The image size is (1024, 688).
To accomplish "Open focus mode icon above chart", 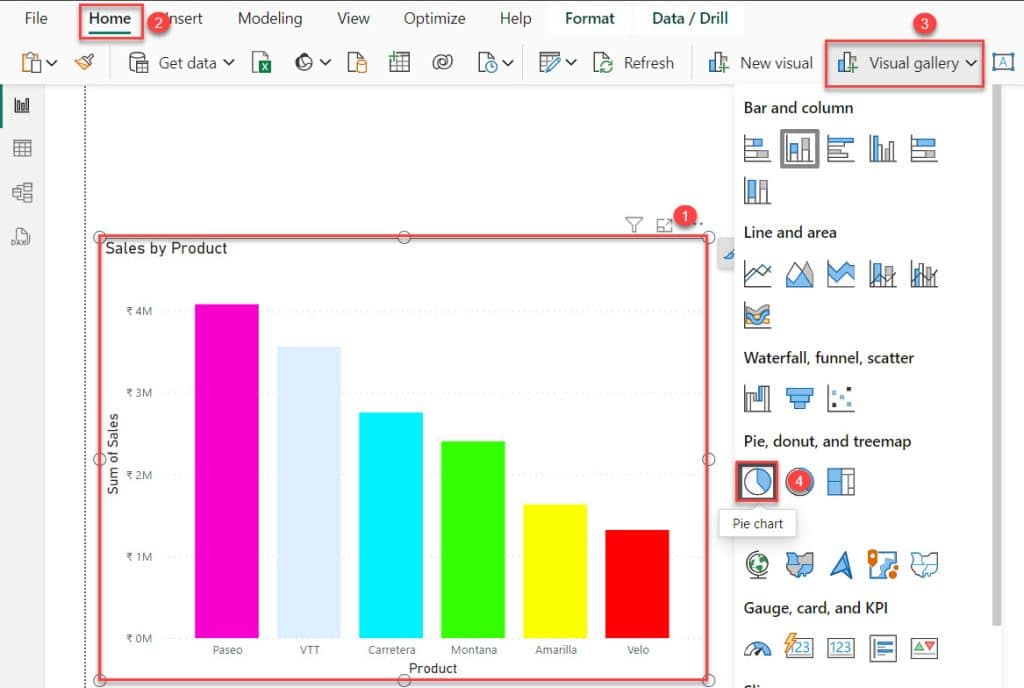I will click(664, 225).
